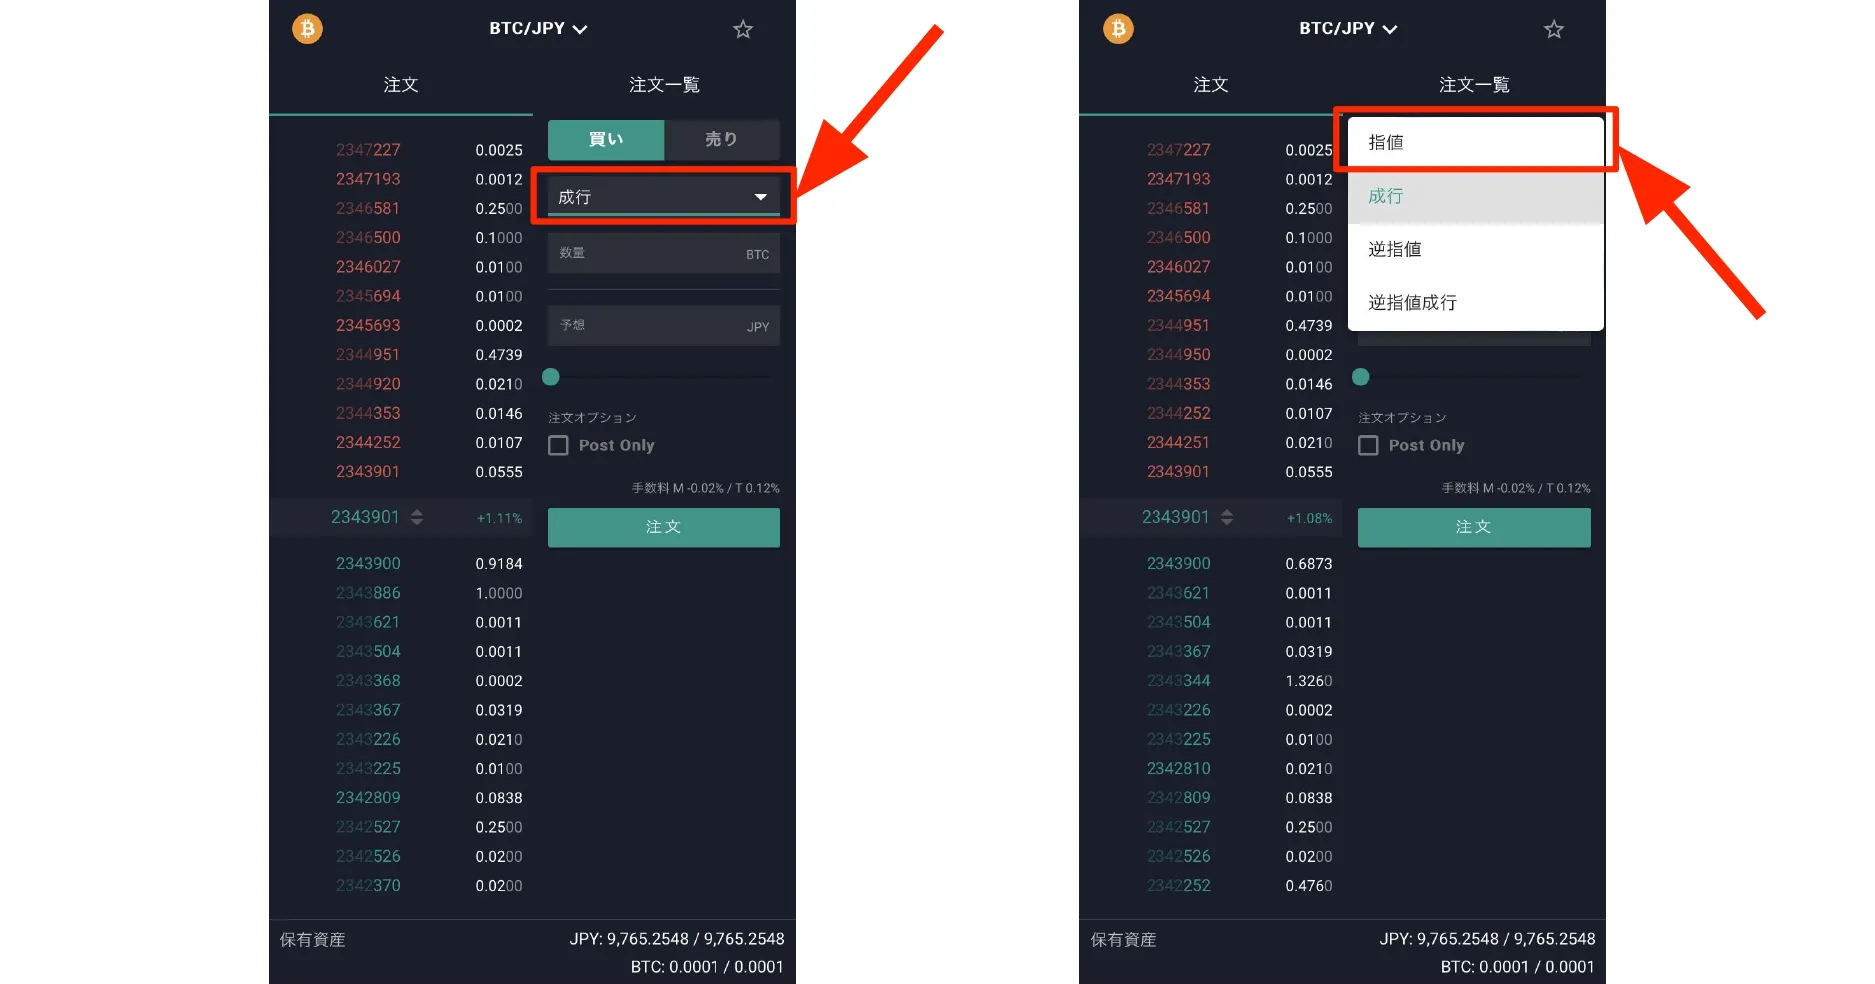Click the 数量 BTC quantity input field

(664, 254)
